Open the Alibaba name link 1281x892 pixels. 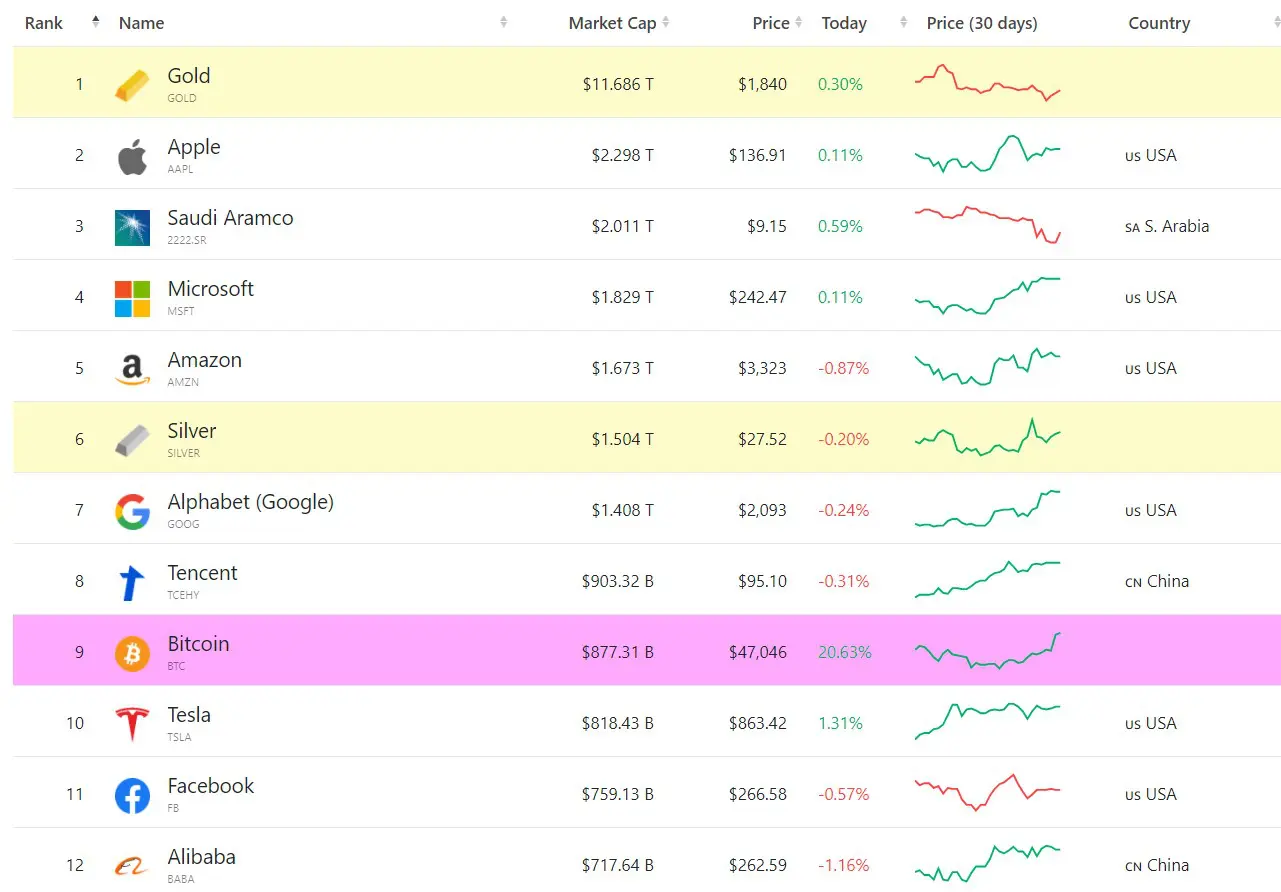coord(202,857)
